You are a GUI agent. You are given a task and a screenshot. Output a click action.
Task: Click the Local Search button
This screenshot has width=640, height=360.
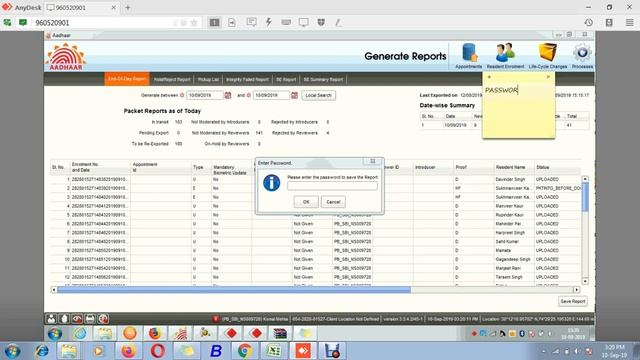(x=318, y=95)
